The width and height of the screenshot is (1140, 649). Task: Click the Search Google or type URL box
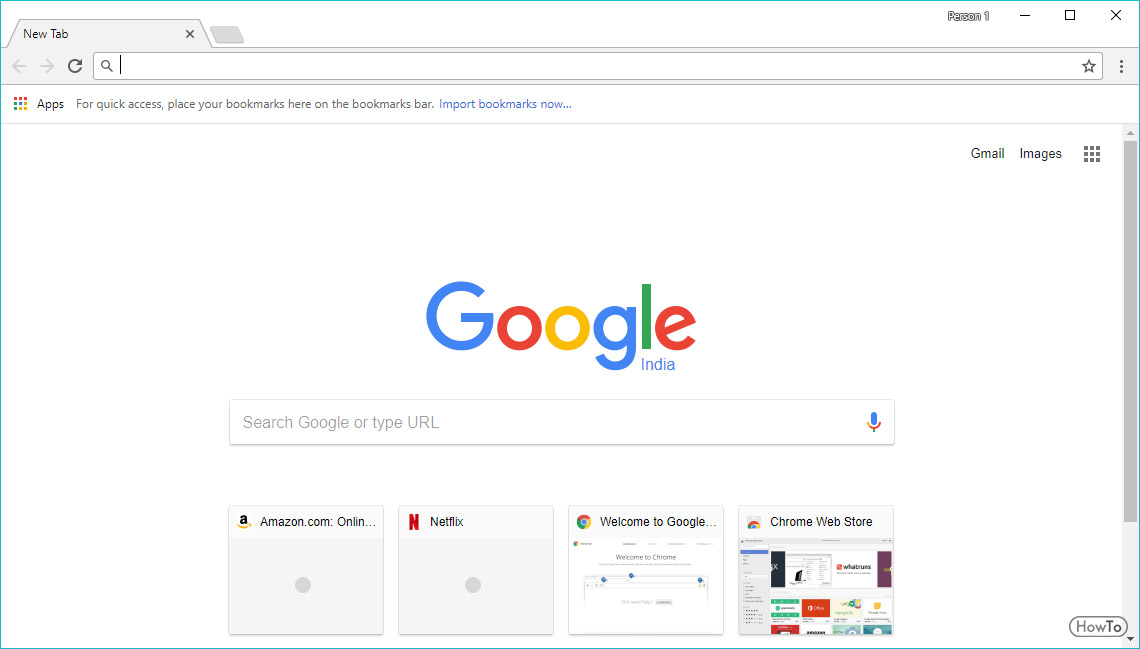[561, 422]
